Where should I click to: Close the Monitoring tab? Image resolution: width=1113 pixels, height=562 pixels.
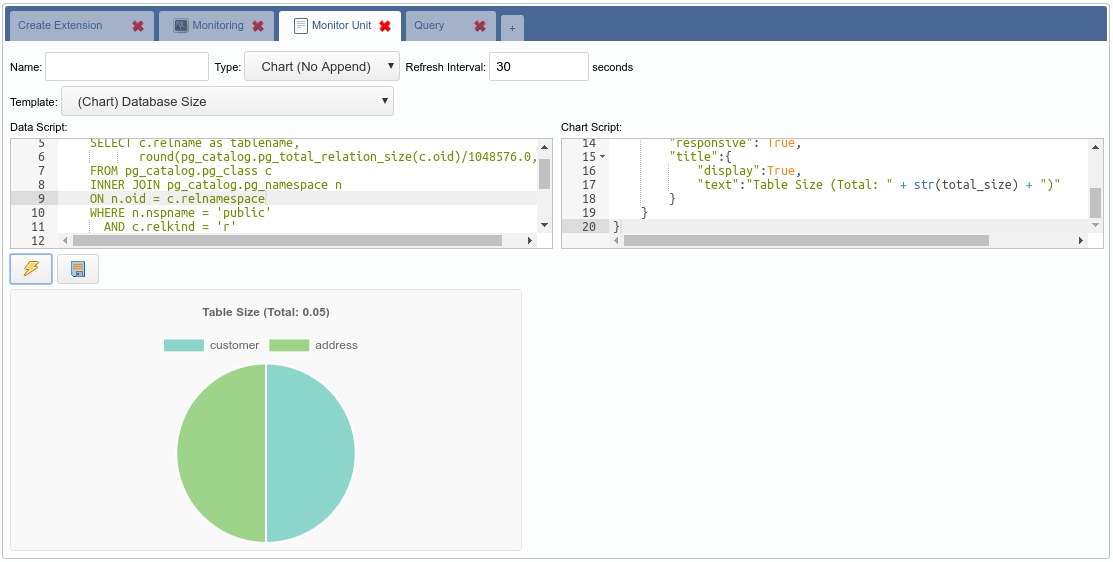click(258, 26)
